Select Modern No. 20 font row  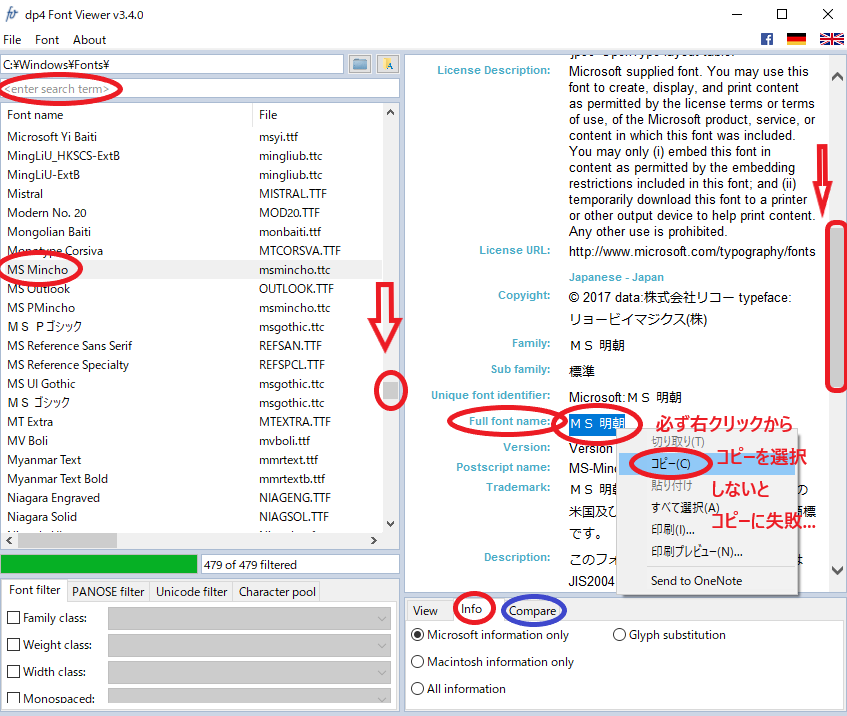192,212
